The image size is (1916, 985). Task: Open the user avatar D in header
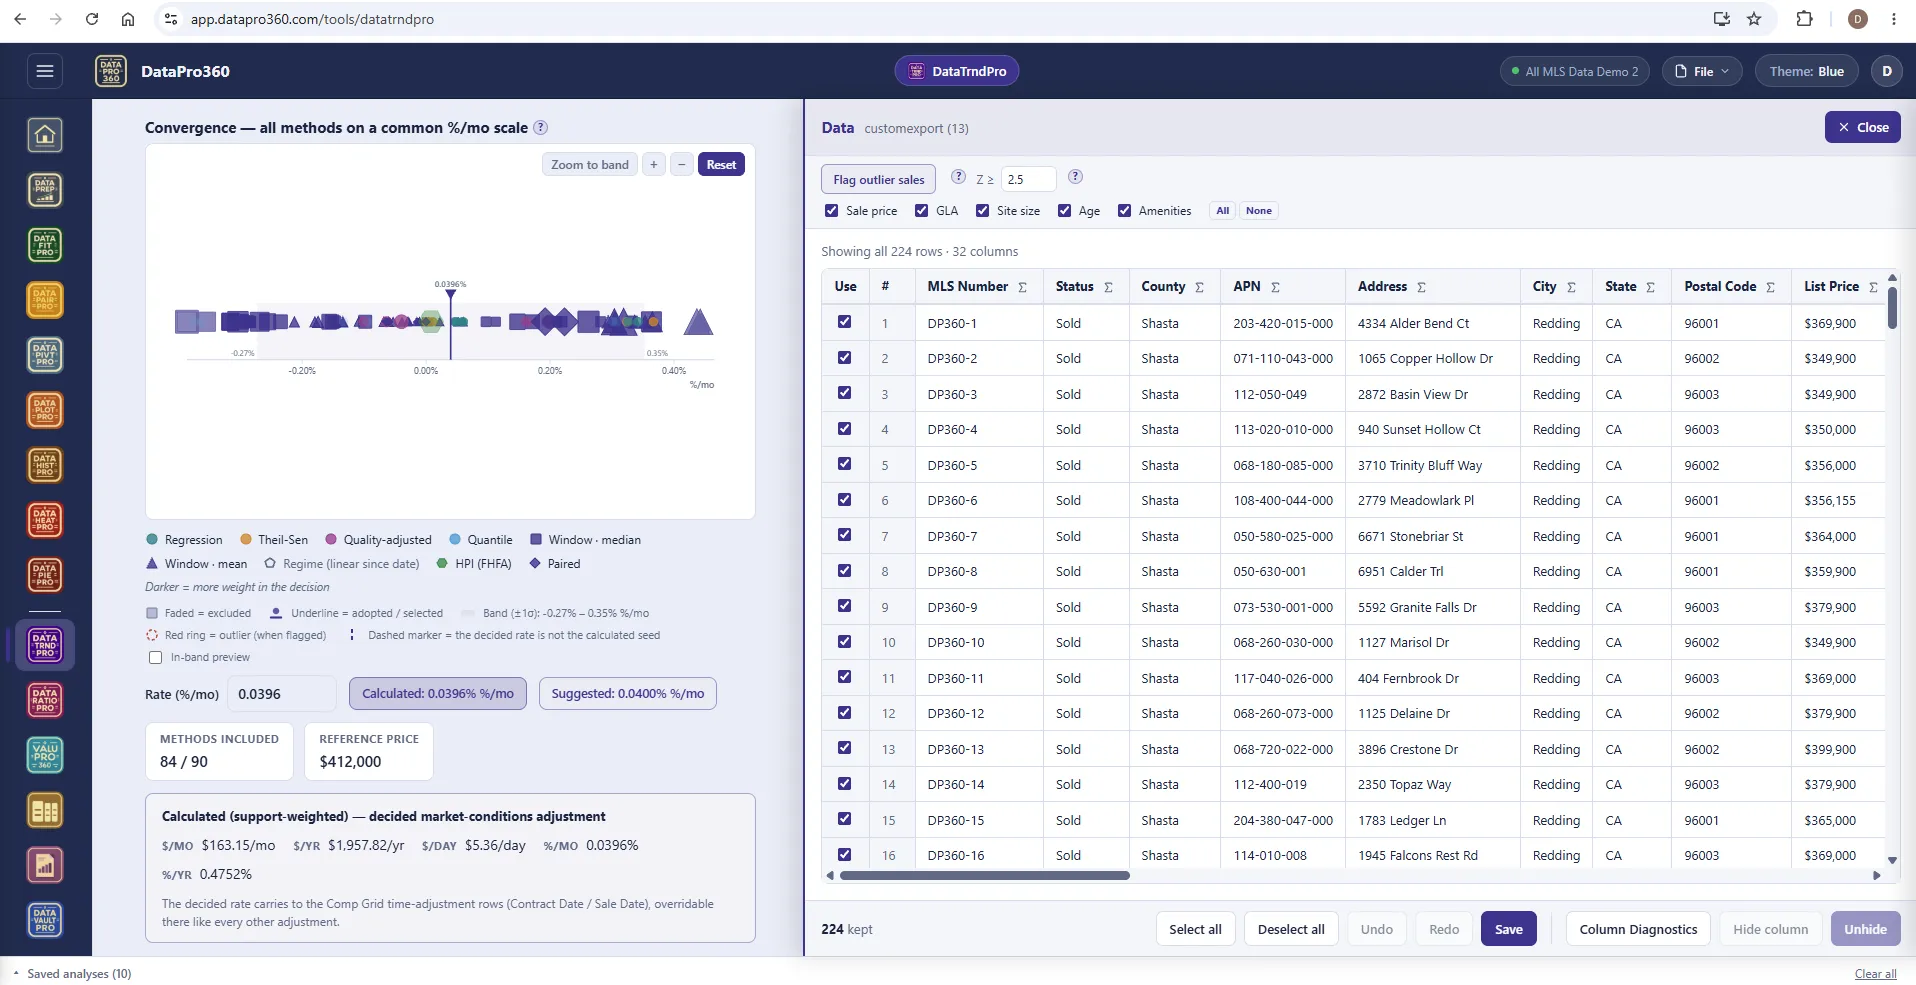pyautogui.click(x=1887, y=71)
